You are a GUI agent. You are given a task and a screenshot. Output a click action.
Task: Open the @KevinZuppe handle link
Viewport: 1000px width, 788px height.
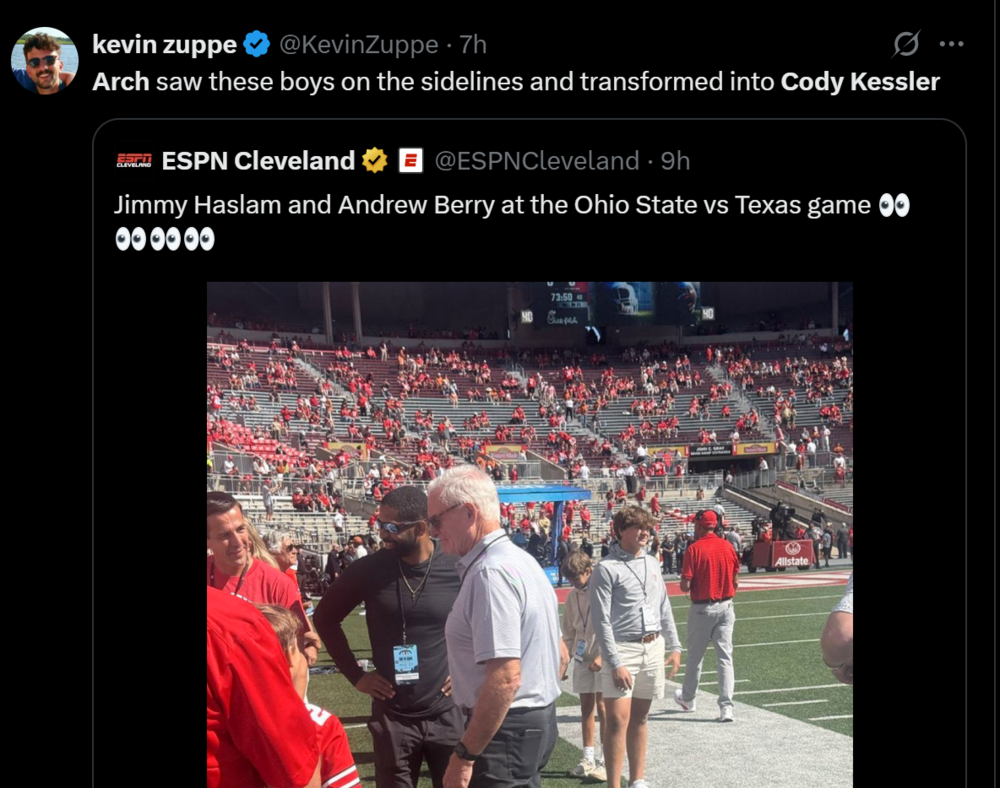pos(358,45)
